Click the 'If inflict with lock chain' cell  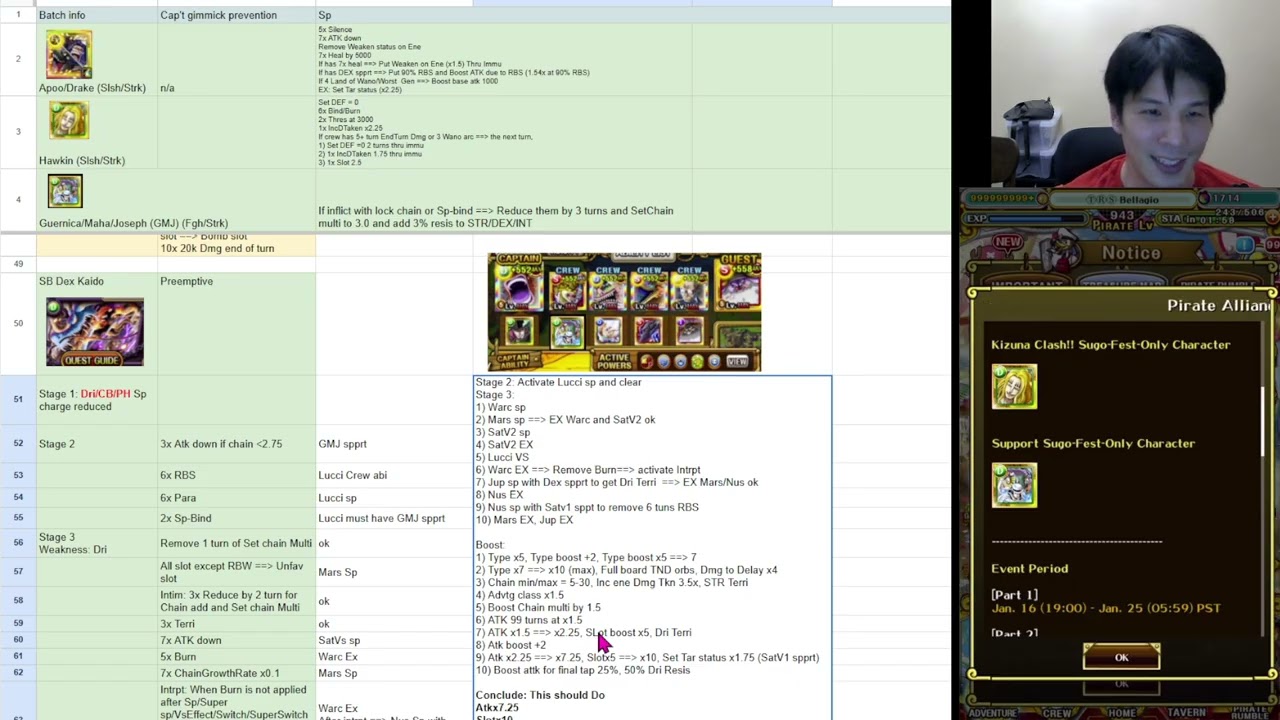click(x=495, y=217)
